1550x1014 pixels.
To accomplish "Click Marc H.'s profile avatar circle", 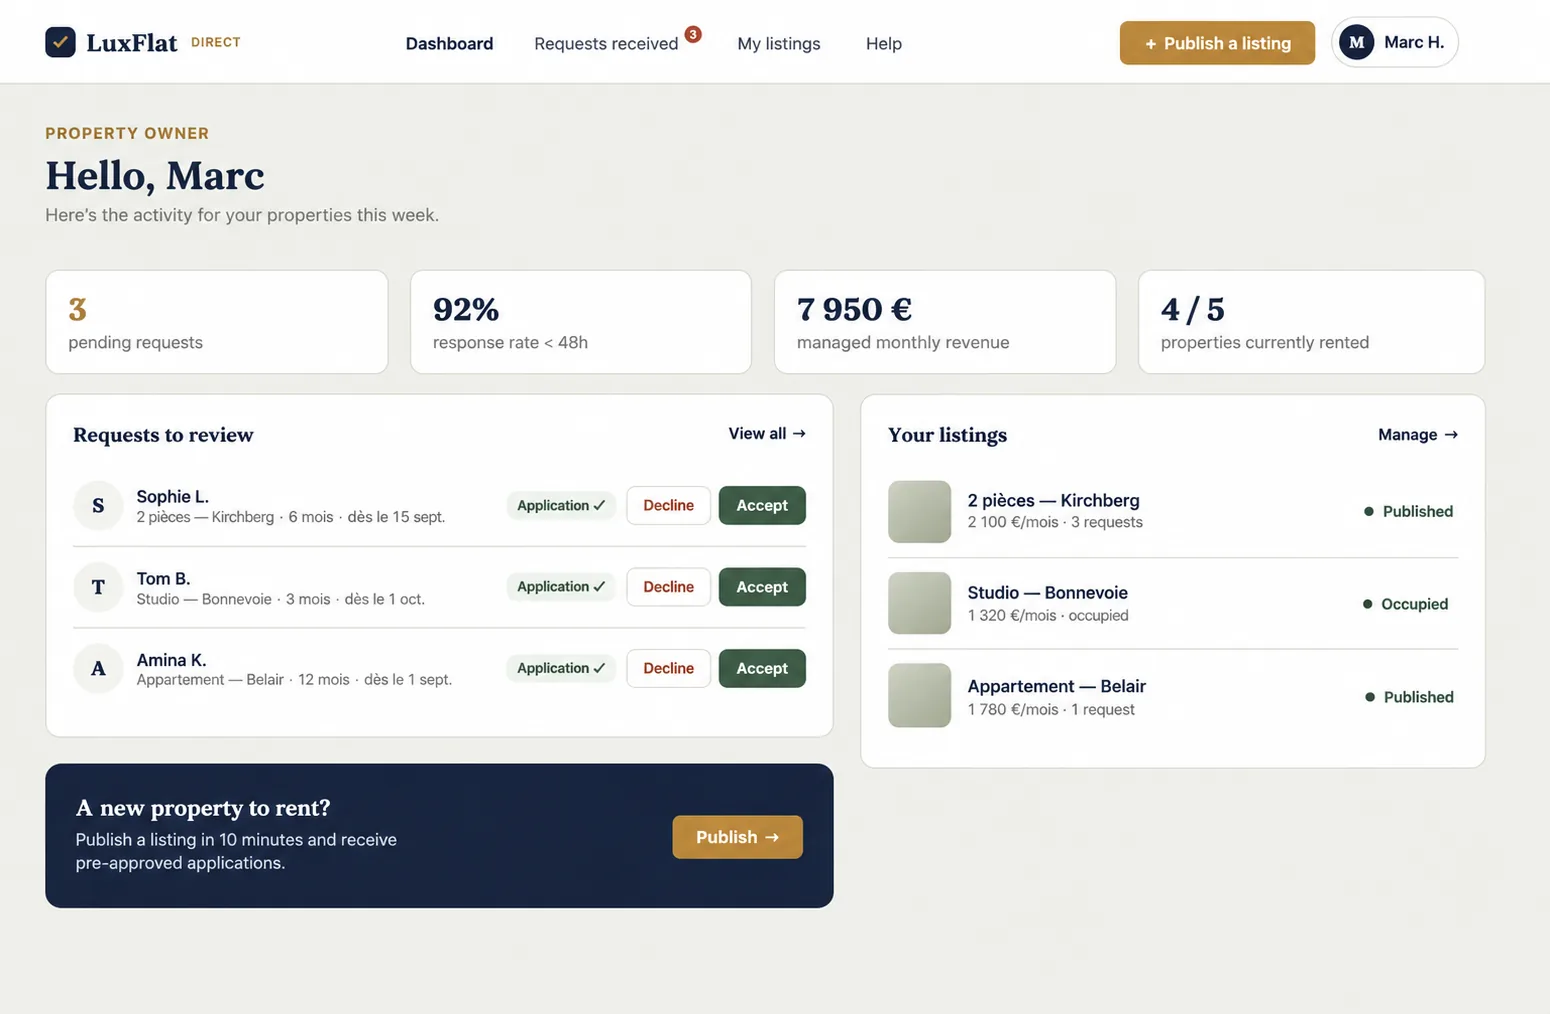I will 1356,42.
